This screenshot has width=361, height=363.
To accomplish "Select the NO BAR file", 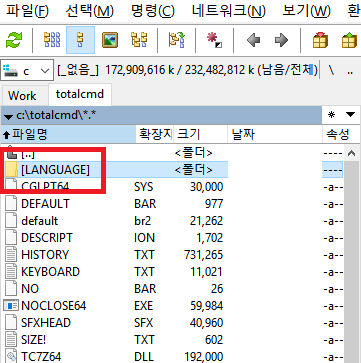I will tap(173, 289).
